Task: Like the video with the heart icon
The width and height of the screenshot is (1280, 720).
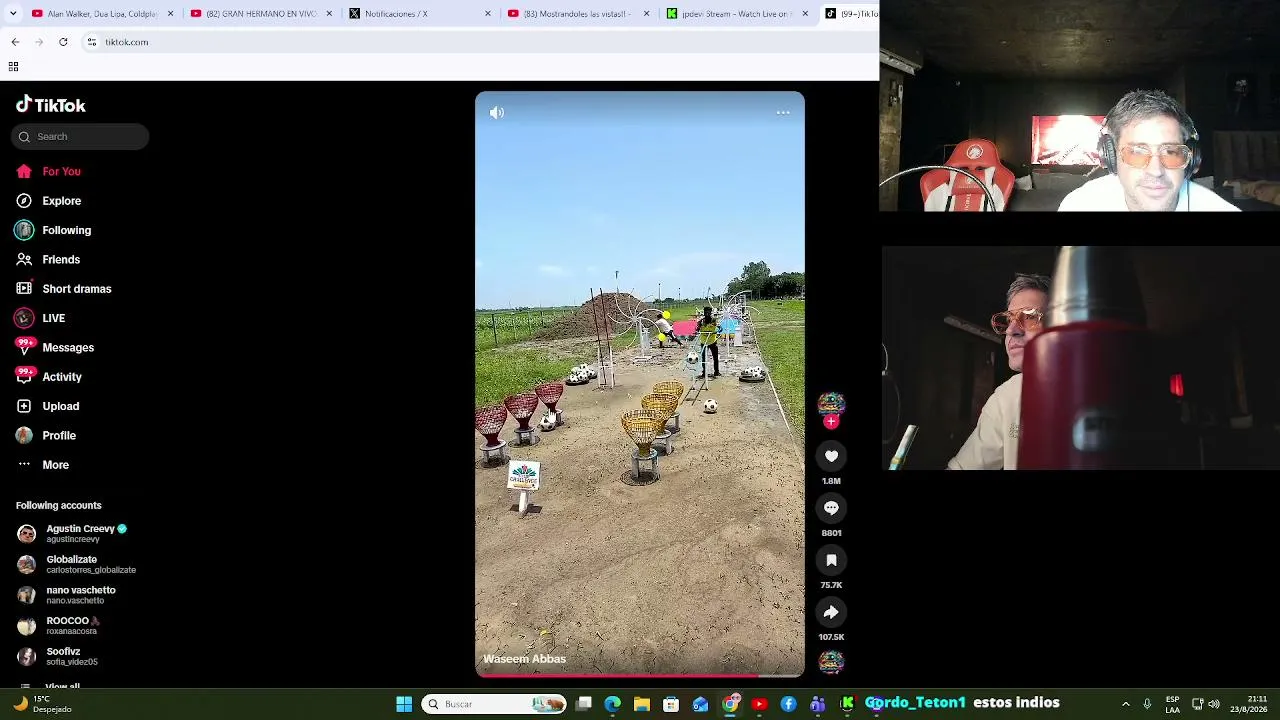Action: click(x=831, y=456)
